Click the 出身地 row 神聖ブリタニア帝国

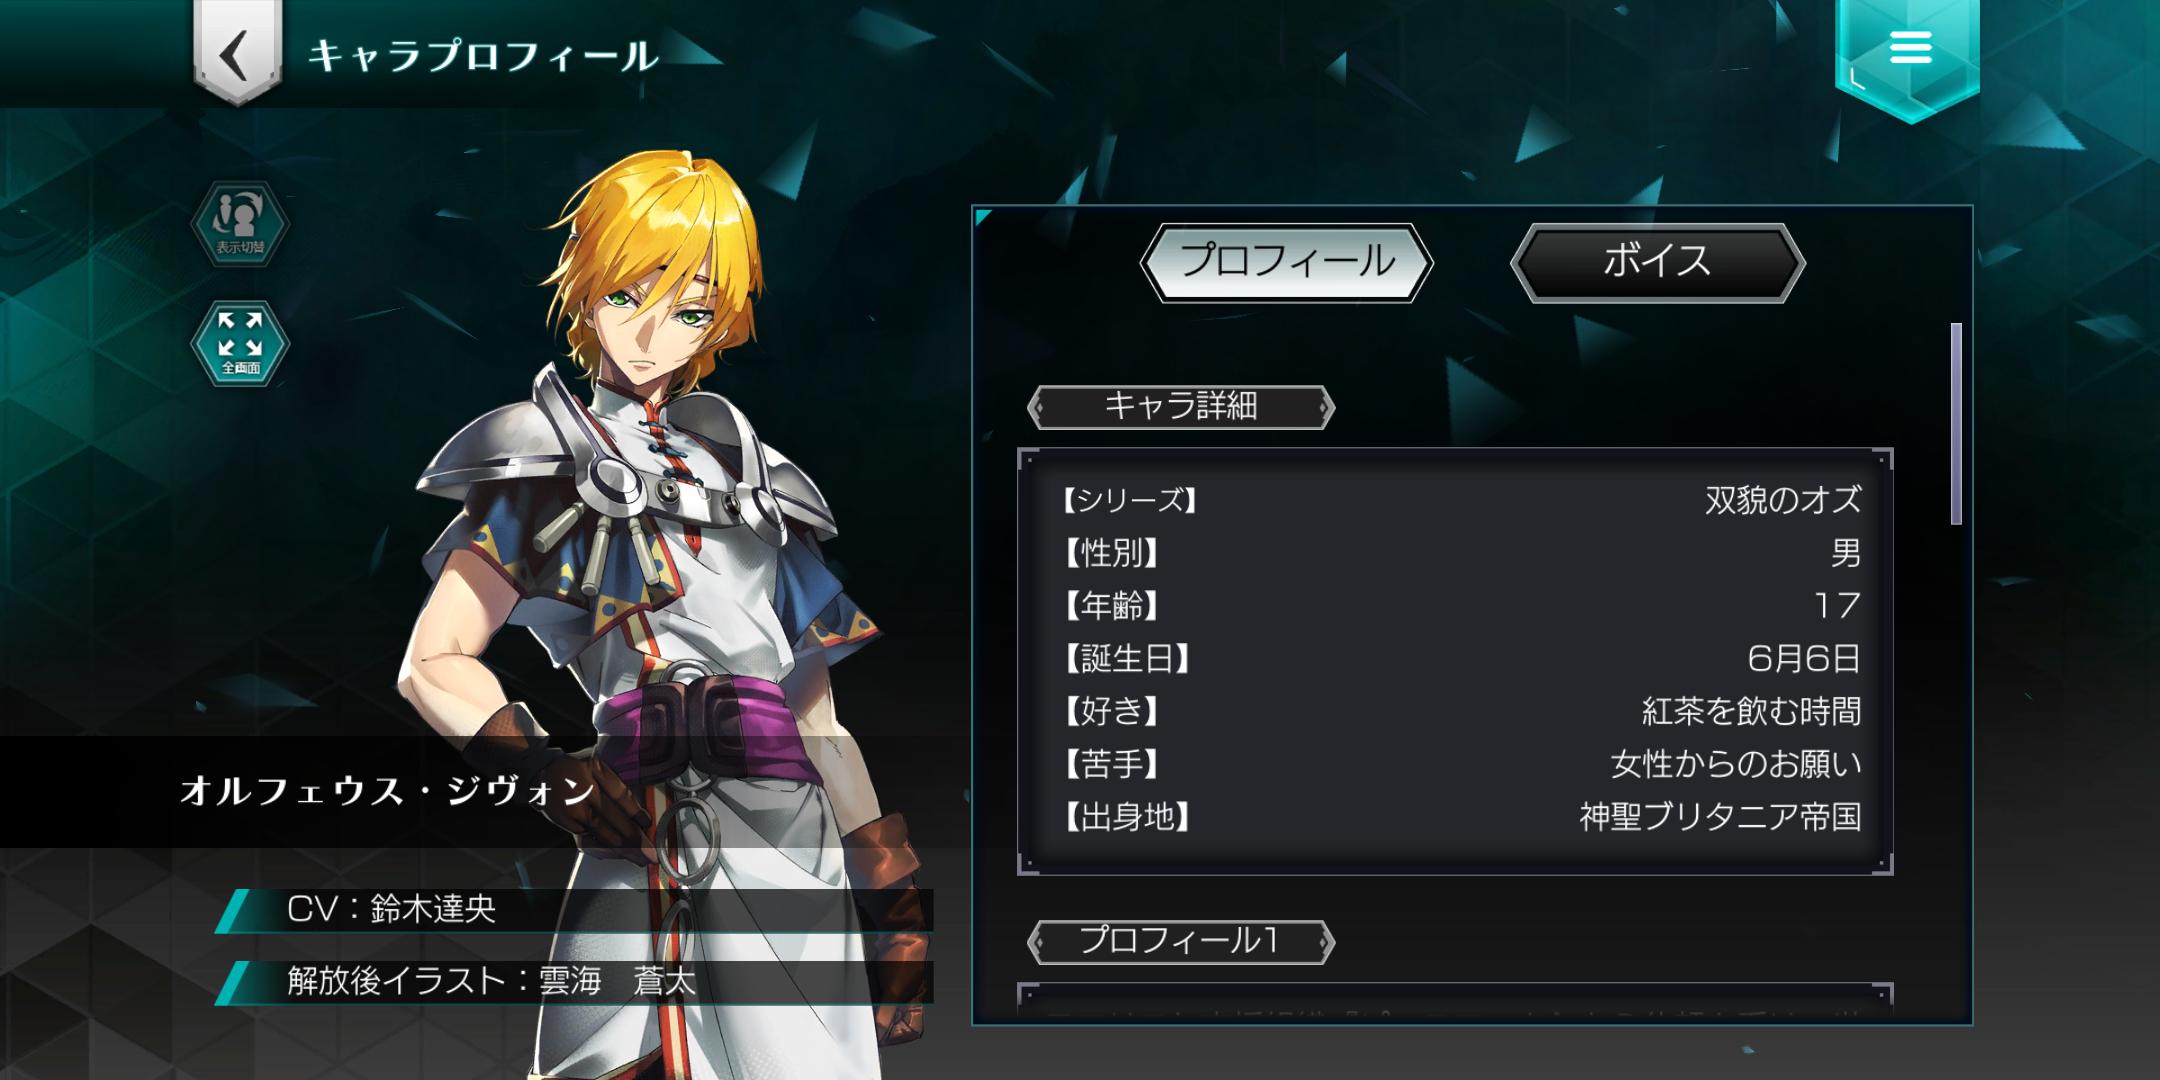[1460, 817]
